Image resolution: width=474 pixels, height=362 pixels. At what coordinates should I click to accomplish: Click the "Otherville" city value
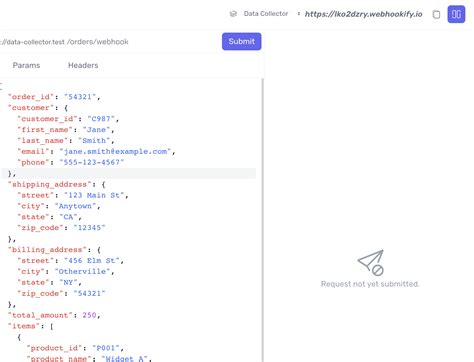click(x=82, y=271)
